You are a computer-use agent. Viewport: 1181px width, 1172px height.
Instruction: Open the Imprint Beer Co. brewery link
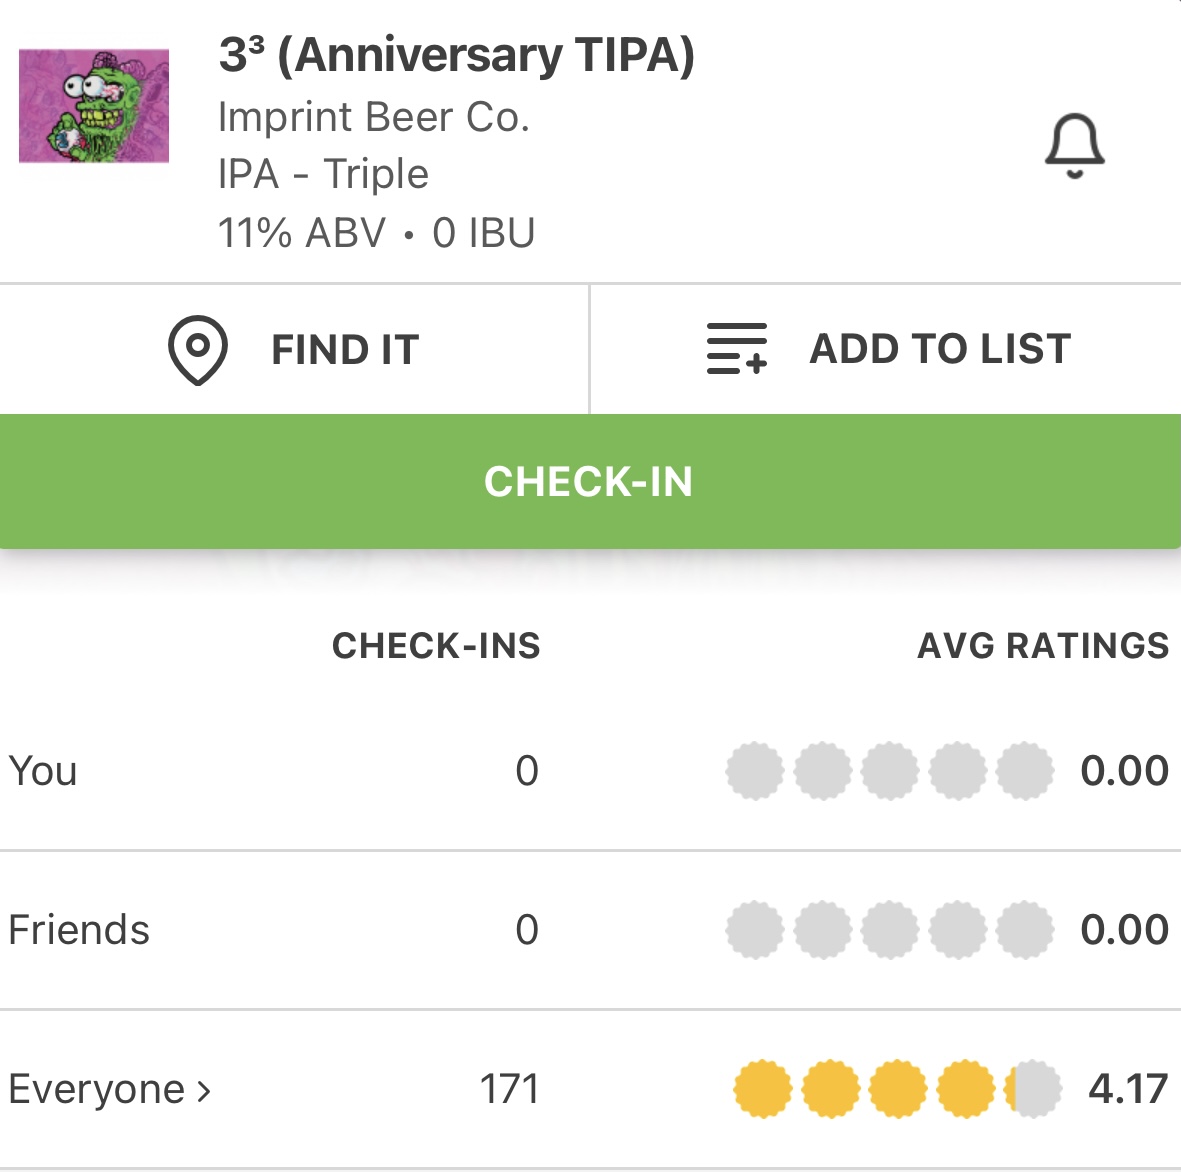click(373, 117)
